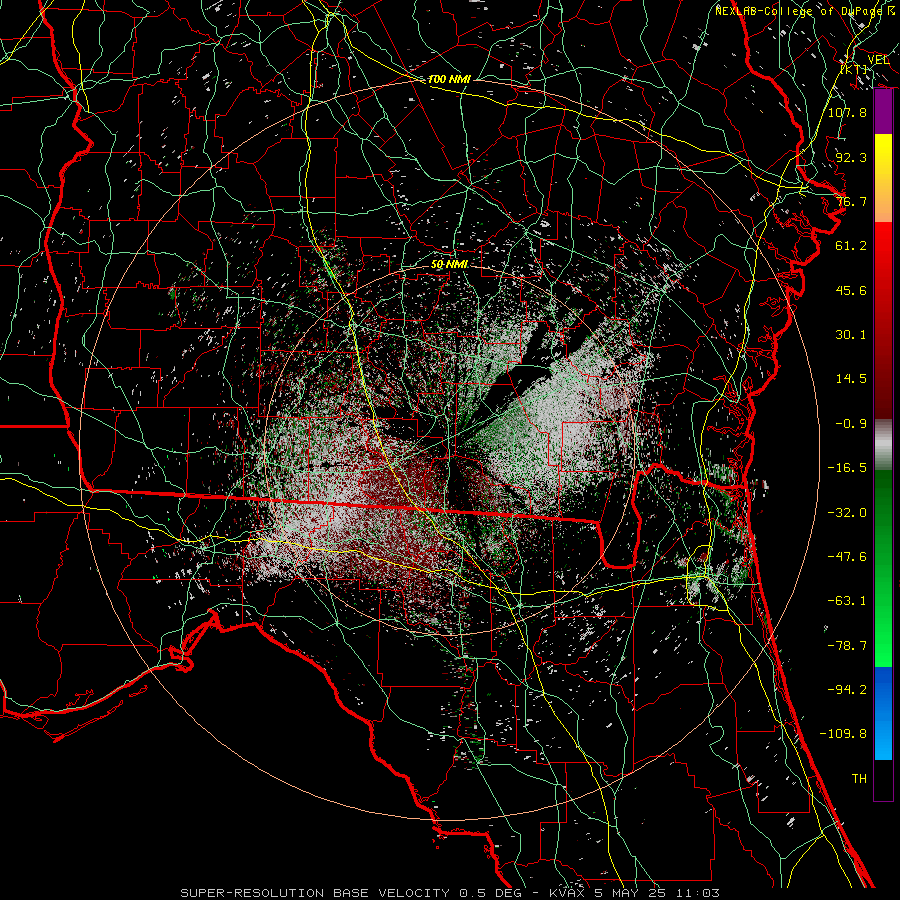This screenshot has height=900, width=900.
Task: Click the TH legend label
Action: pyautogui.click(x=859, y=779)
